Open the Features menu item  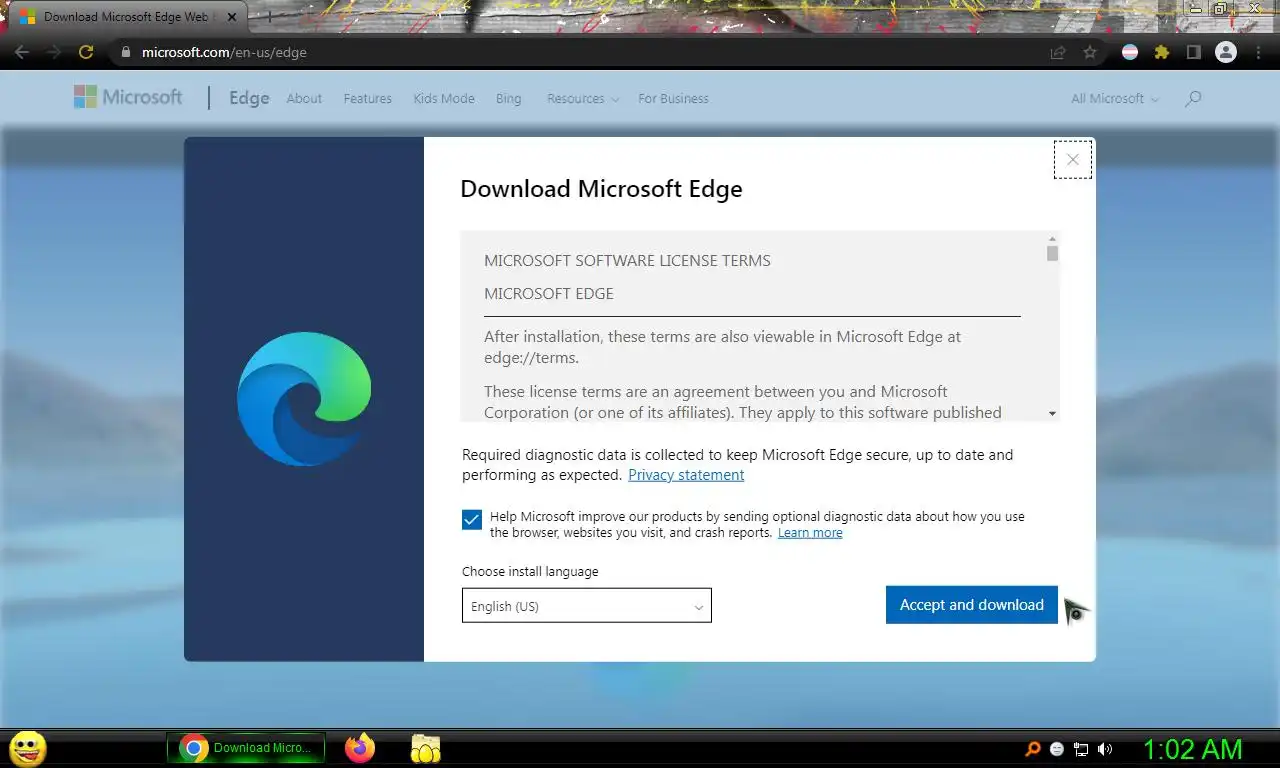tap(367, 98)
